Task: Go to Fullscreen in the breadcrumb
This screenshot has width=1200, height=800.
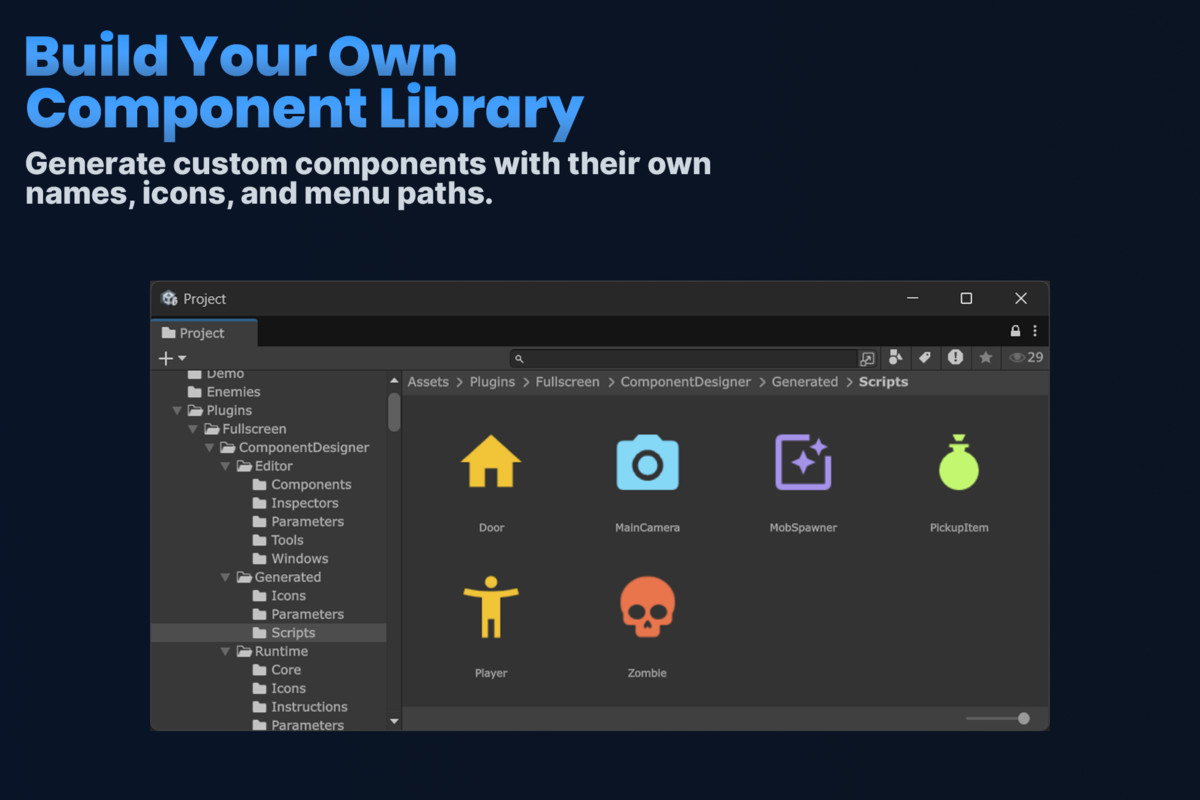Action: click(x=567, y=382)
